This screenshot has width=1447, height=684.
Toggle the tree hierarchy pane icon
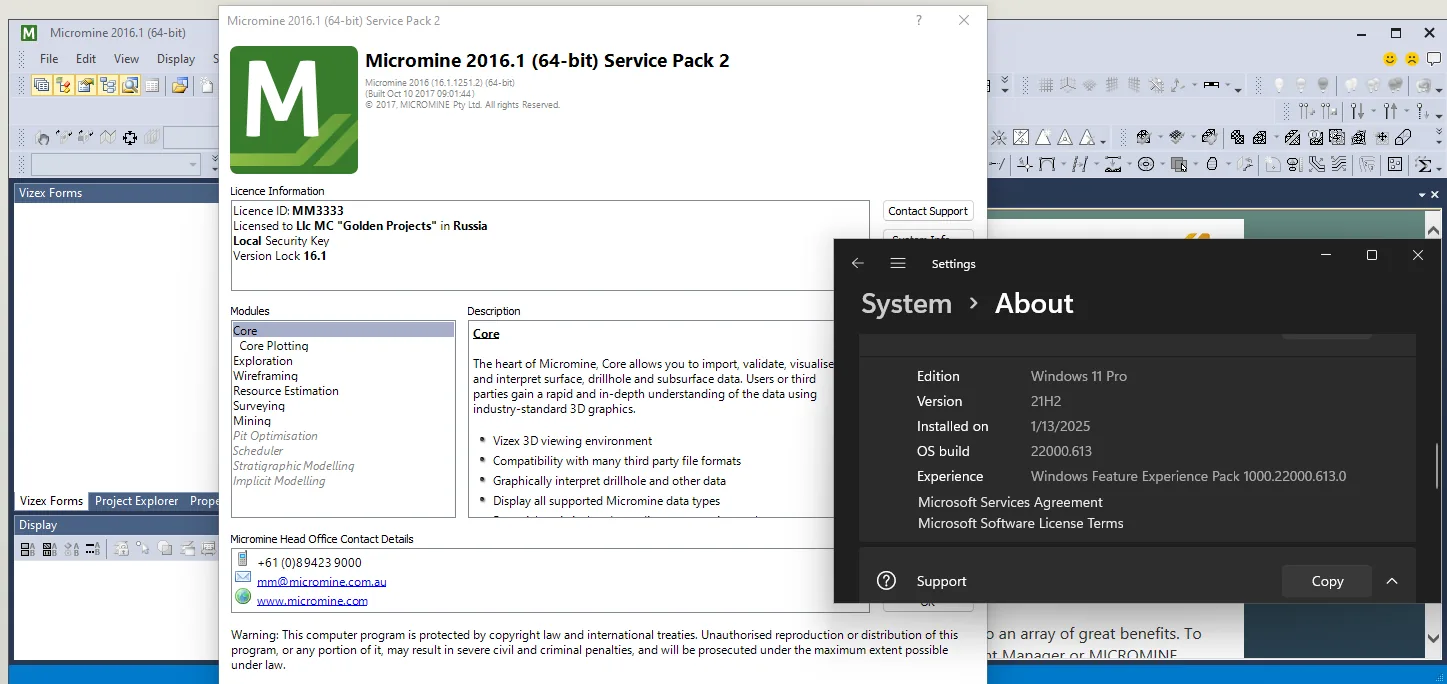108,85
